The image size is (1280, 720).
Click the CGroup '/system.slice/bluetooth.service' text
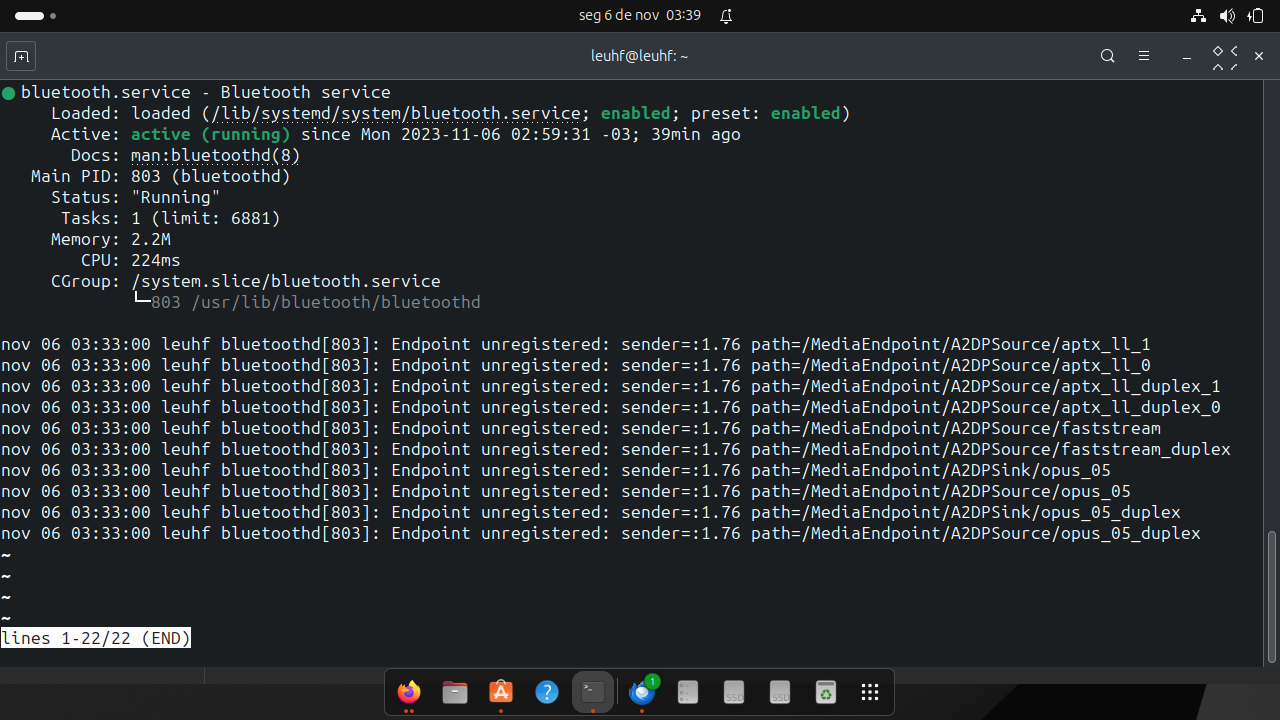[286, 281]
